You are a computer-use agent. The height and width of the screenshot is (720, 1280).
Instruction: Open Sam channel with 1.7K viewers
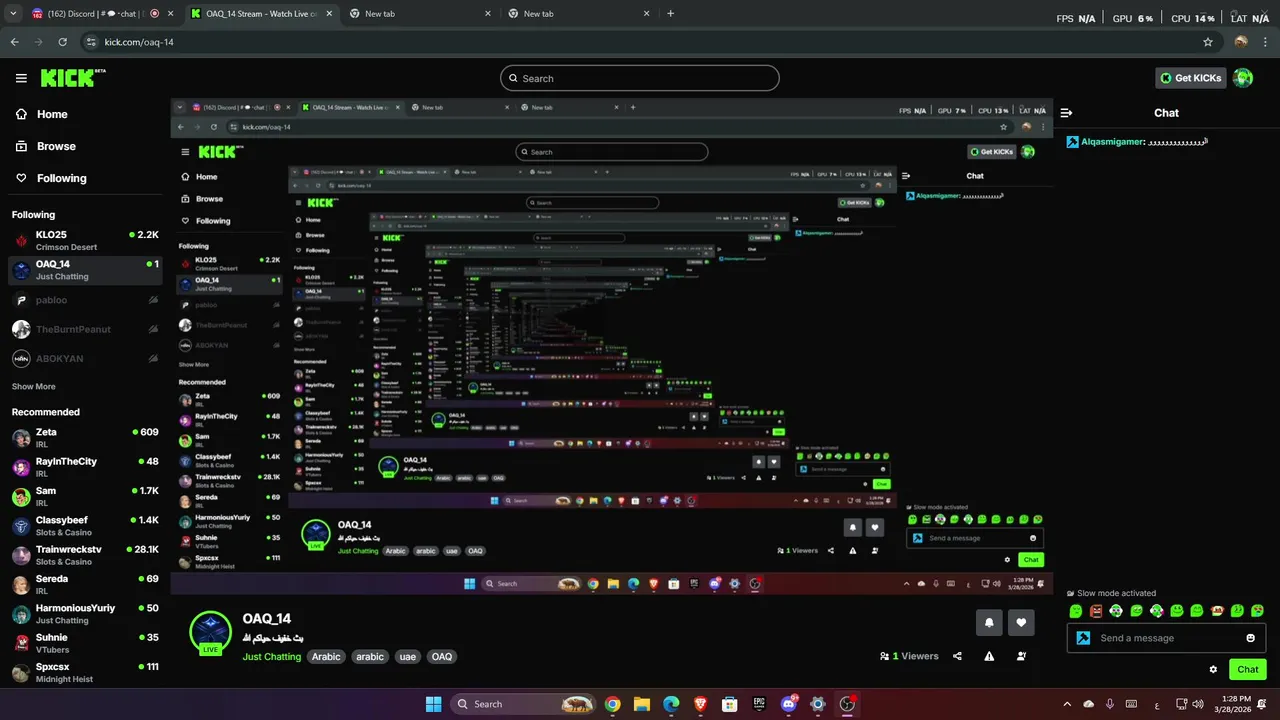click(x=85, y=496)
